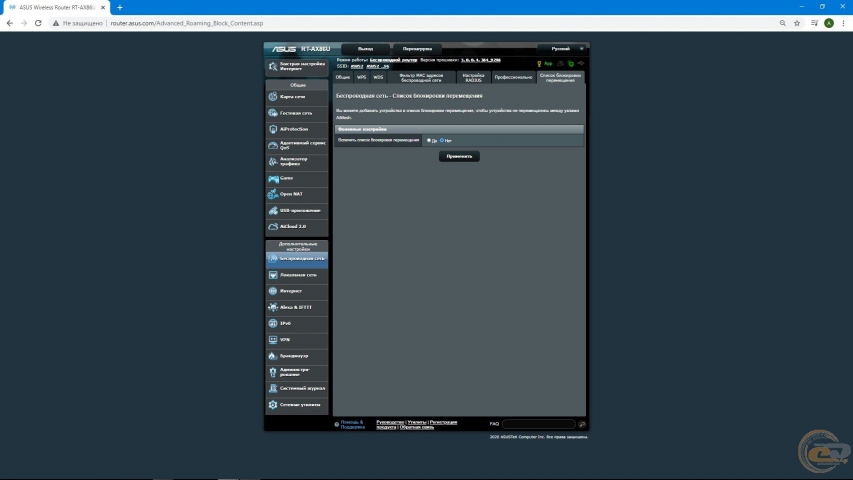Click the second SSID link
This screenshot has width=853, height=480.
378,66
